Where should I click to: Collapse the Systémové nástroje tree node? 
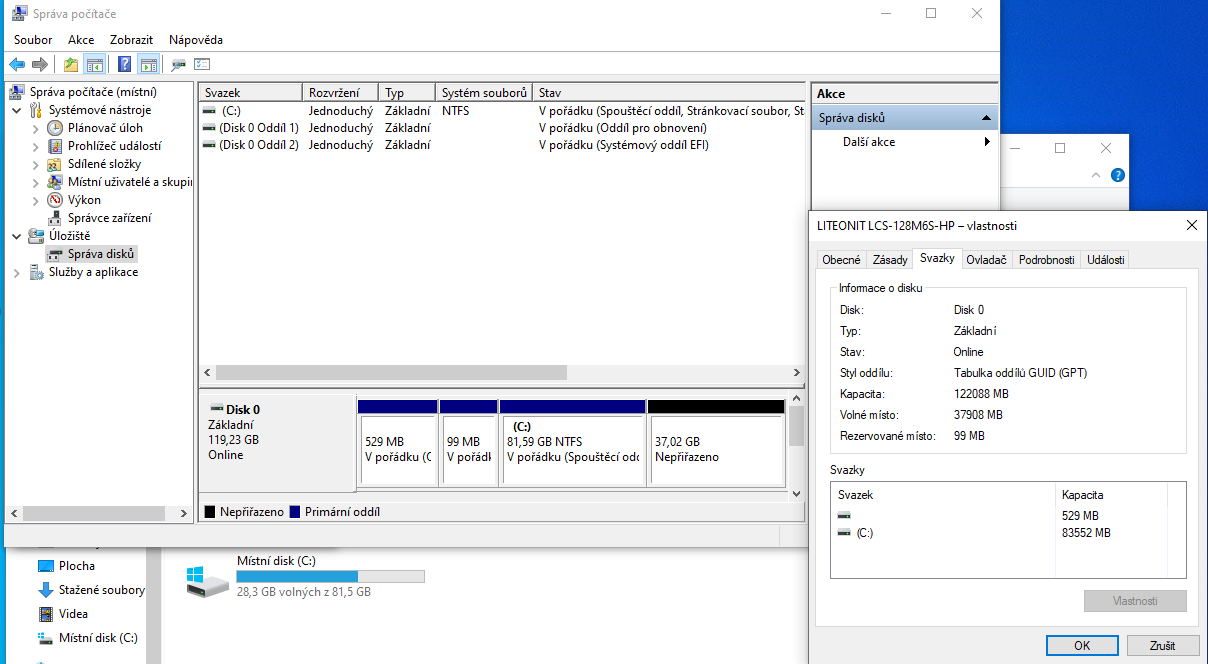click(x=17, y=110)
